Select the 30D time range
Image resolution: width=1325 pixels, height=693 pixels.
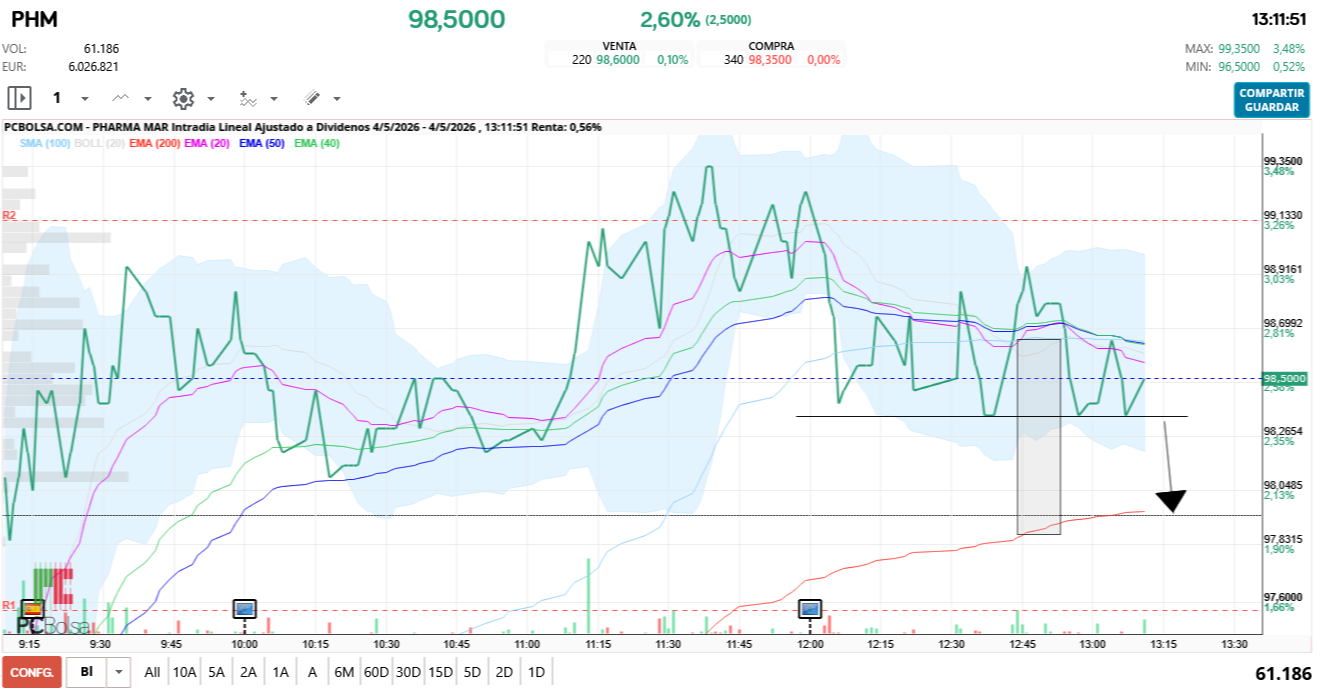pos(408,672)
